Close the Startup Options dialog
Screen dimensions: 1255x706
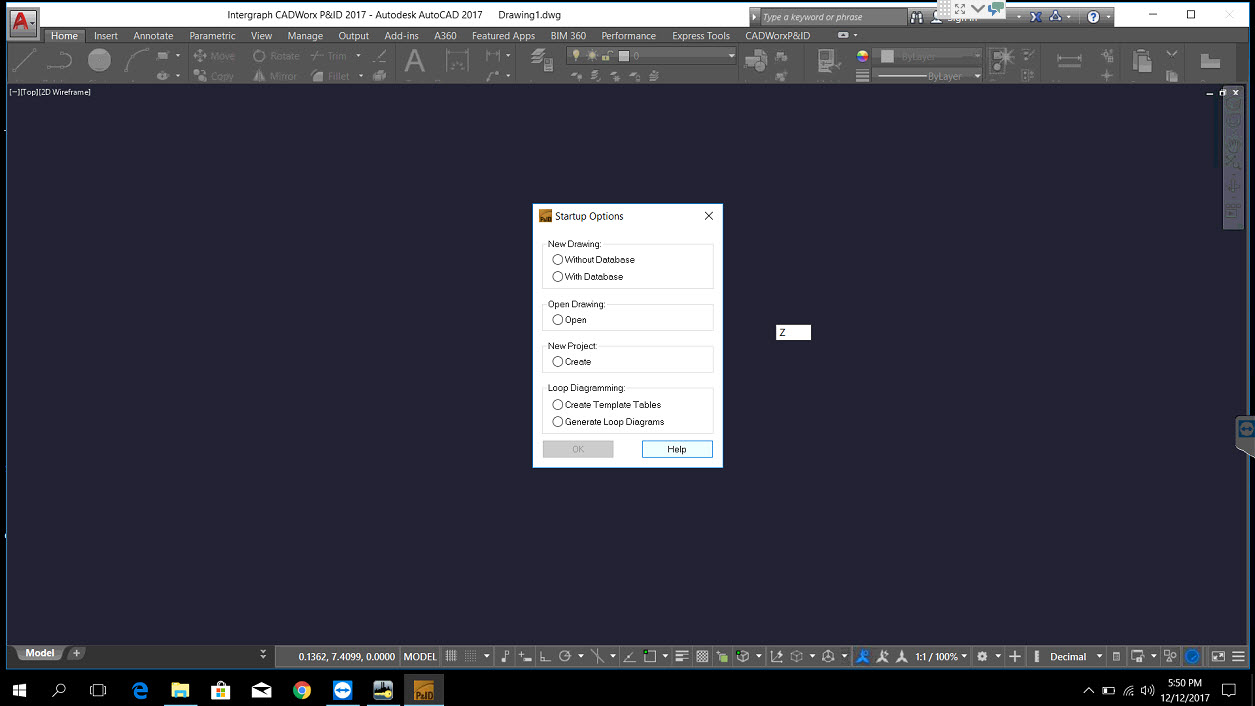click(x=709, y=216)
